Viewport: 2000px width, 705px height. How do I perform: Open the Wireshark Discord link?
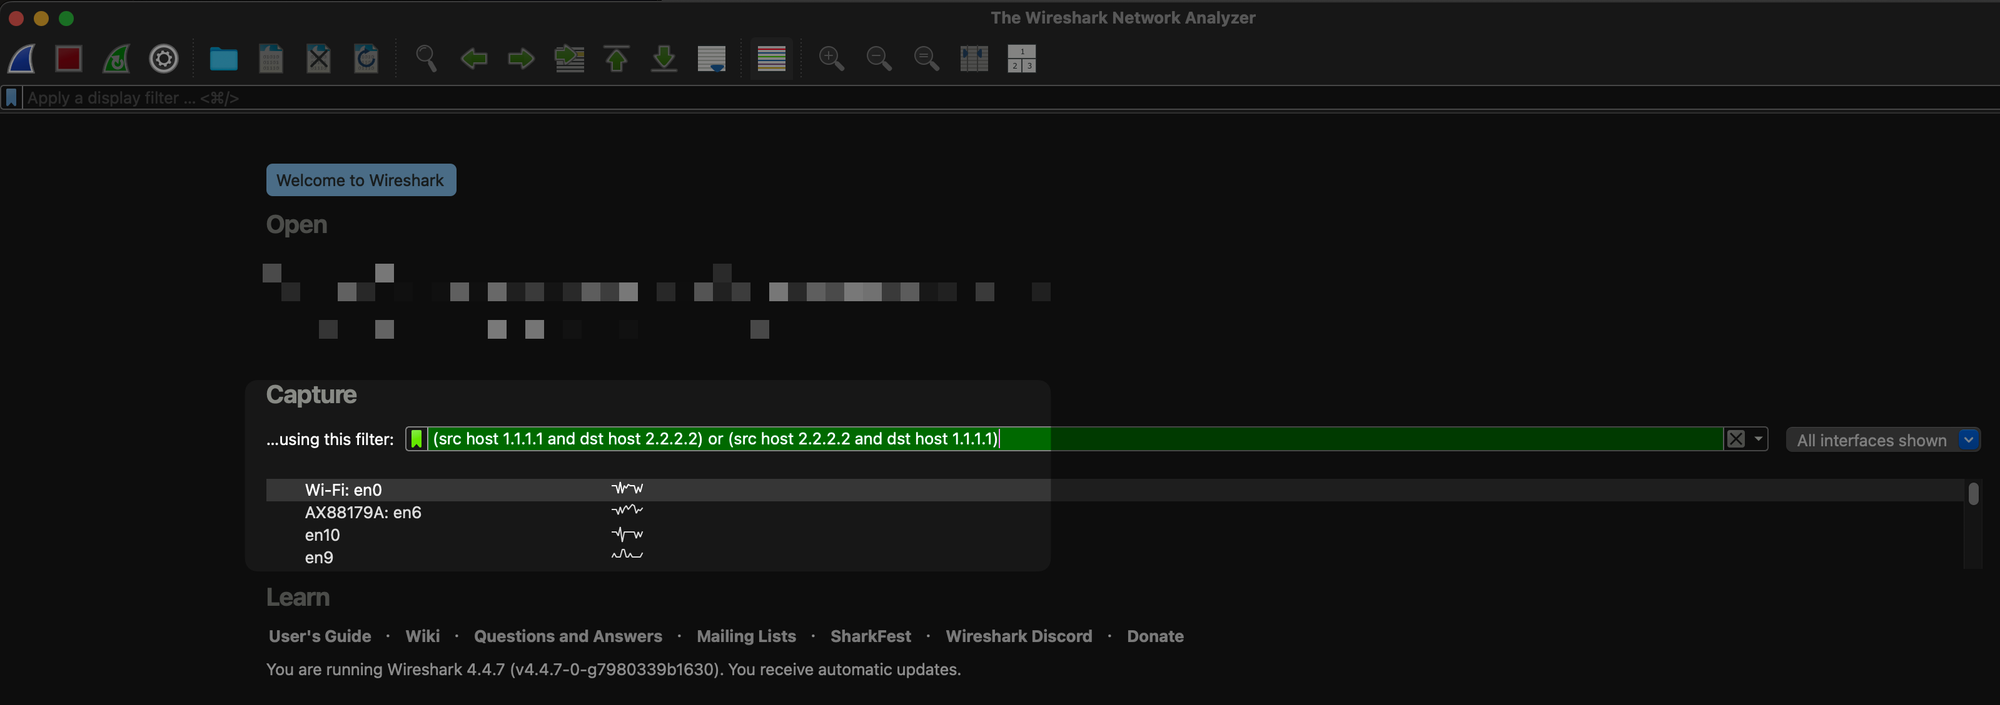coord(1019,636)
